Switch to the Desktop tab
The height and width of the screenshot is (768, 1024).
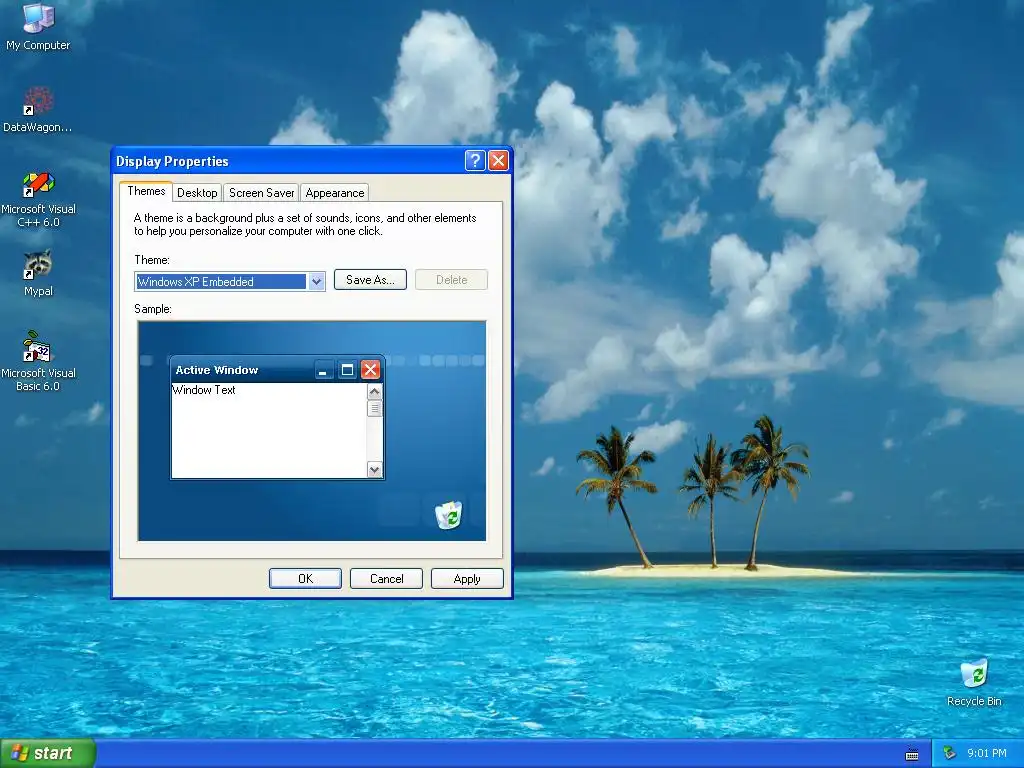pos(197,193)
